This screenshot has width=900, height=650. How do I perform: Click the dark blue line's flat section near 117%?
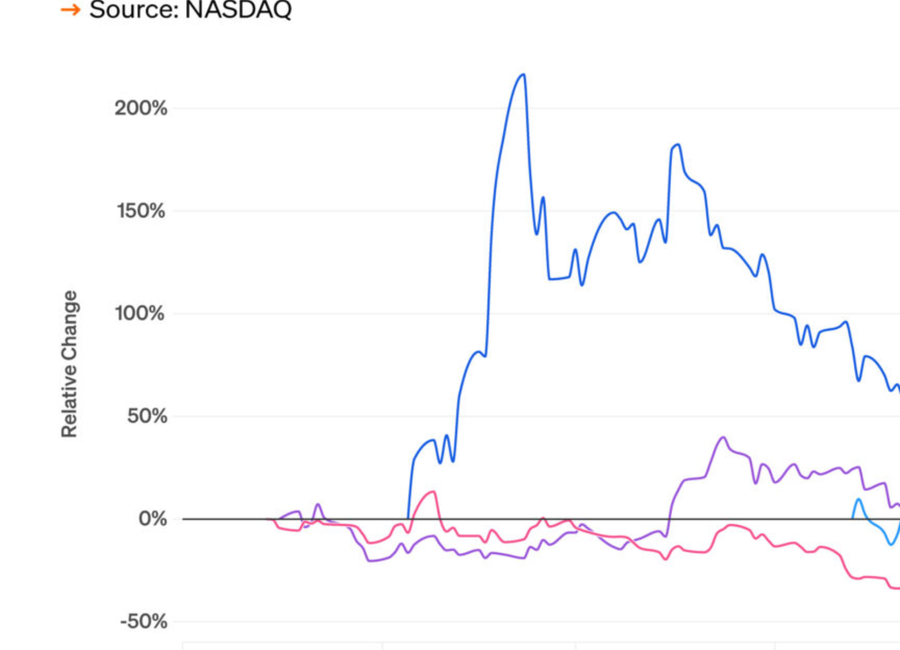(558, 278)
